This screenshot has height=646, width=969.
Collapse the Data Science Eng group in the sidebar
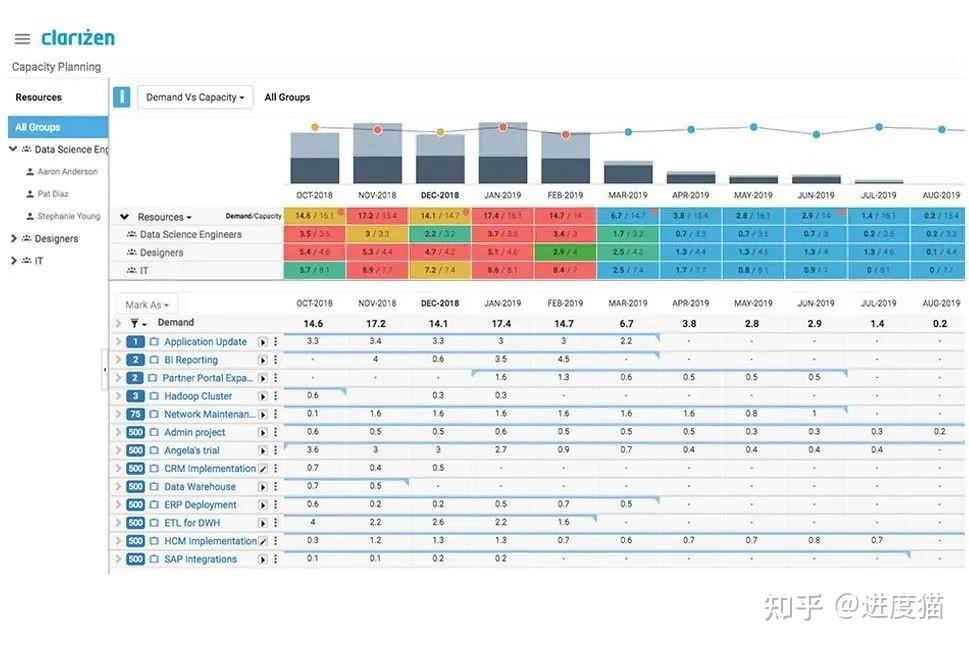[13, 149]
